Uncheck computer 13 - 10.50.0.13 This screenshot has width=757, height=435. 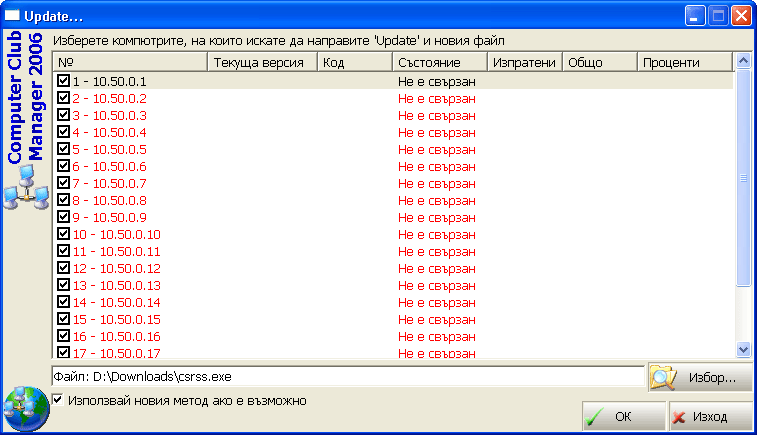click(x=63, y=284)
